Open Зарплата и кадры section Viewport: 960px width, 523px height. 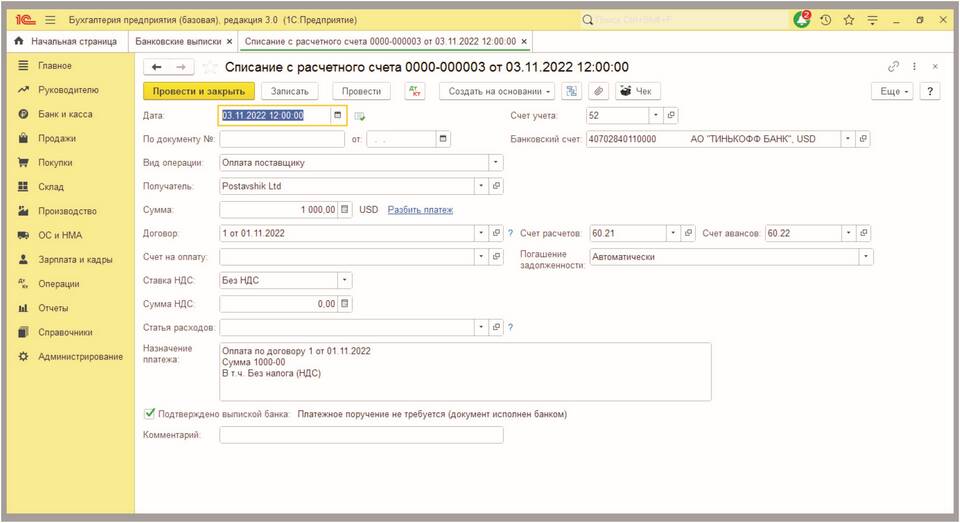coord(74,259)
